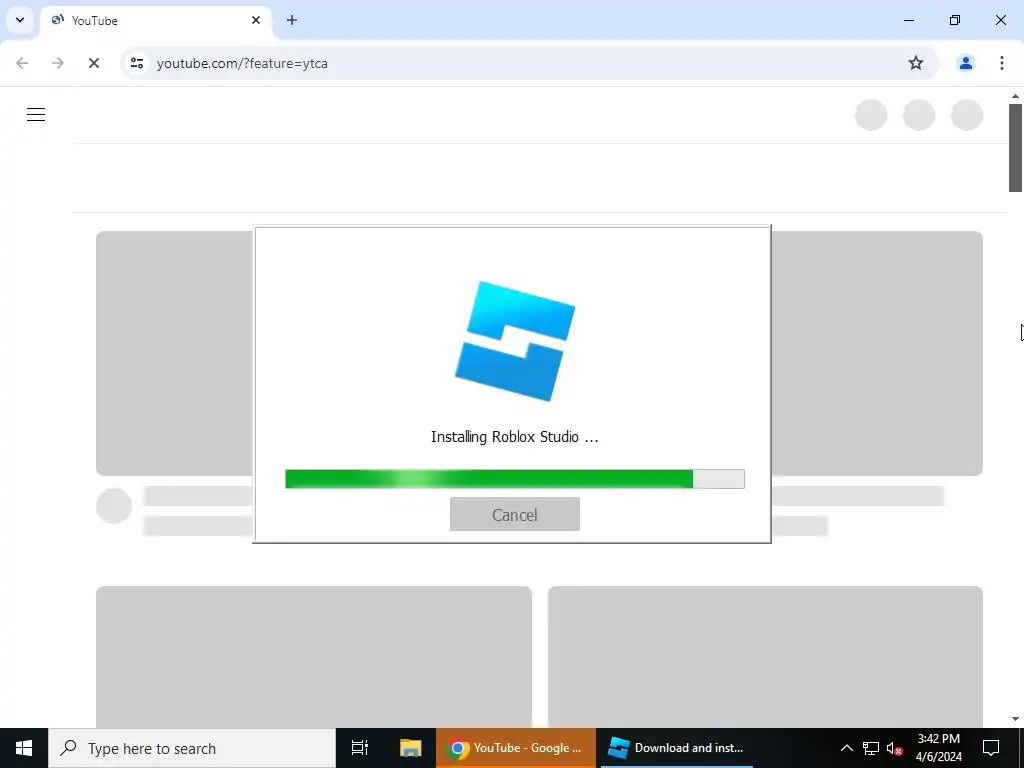Close the YouTube tab
The height and width of the screenshot is (768, 1024).
coord(256,20)
